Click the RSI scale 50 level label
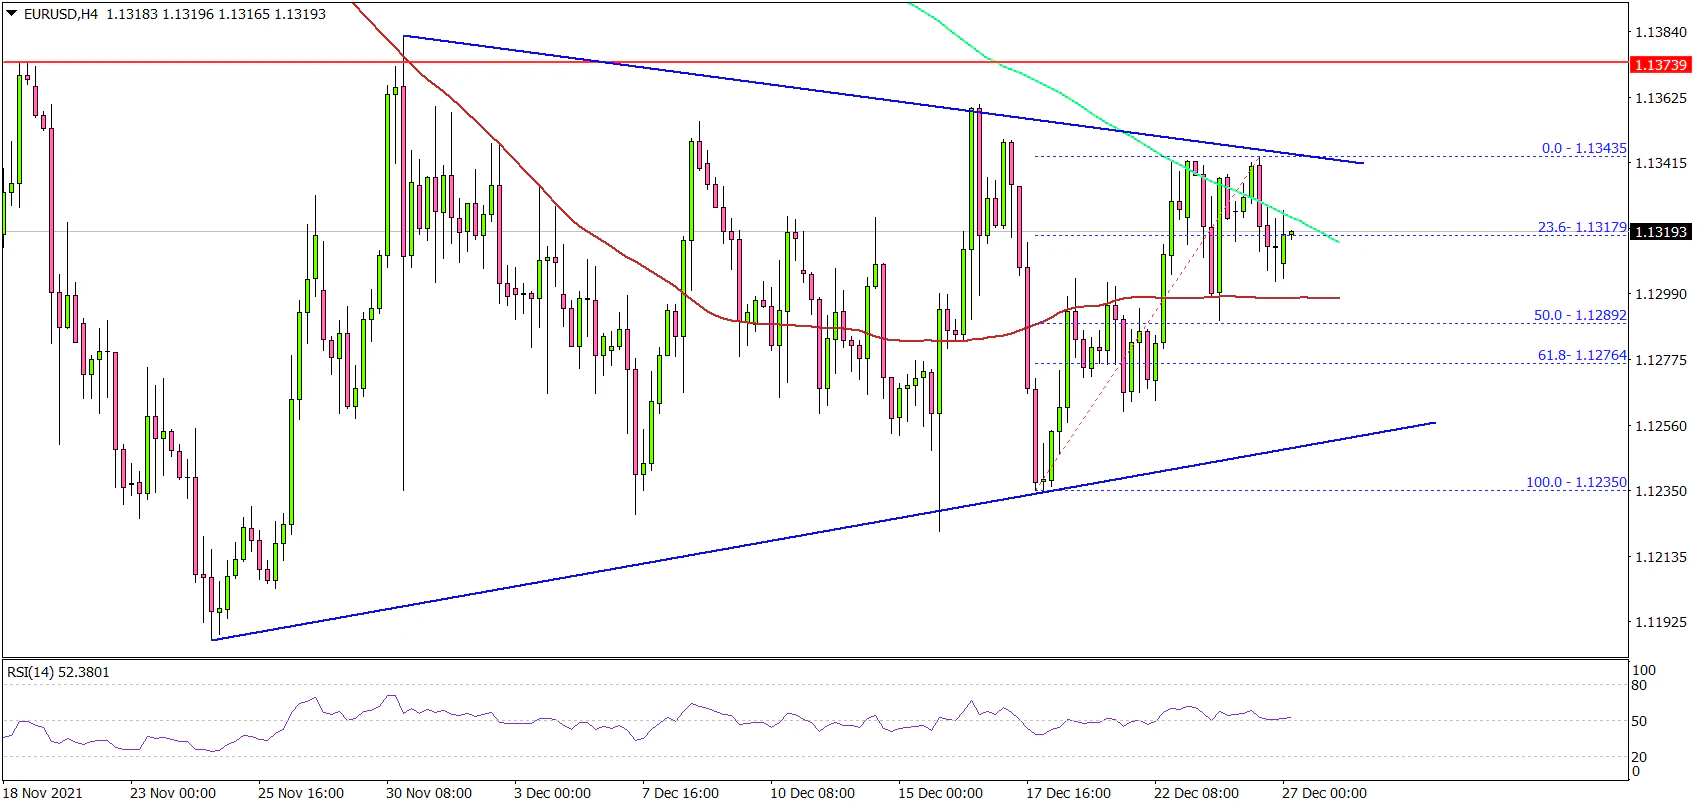 click(x=1639, y=721)
